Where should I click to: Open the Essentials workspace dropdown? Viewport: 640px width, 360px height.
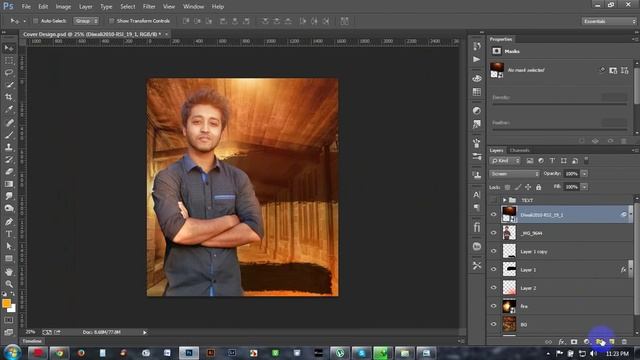click(x=609, y=21)
